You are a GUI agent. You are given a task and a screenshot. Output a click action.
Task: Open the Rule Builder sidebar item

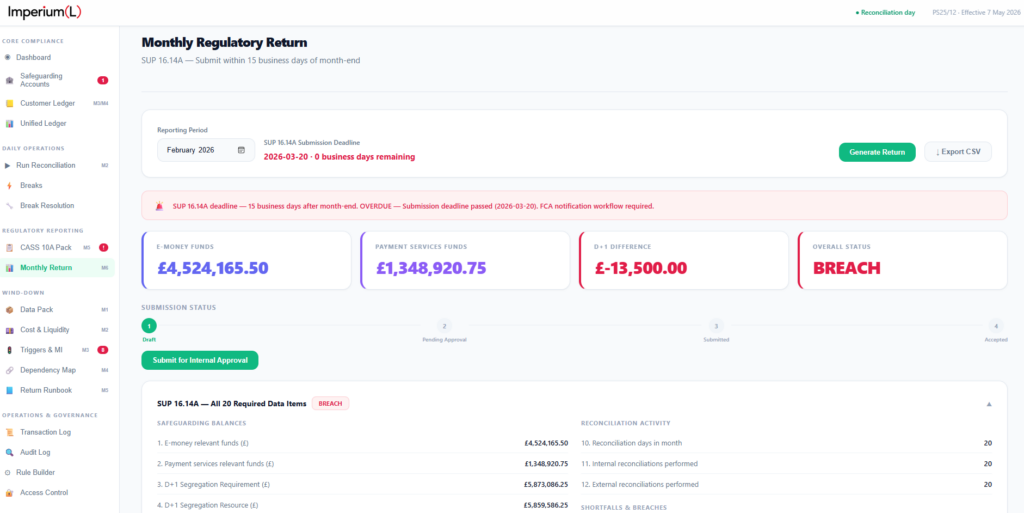pyautogui.click(x=57, y=473)
